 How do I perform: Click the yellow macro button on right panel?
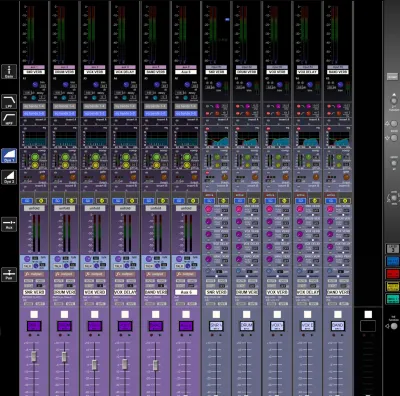(x=393, y=286)
